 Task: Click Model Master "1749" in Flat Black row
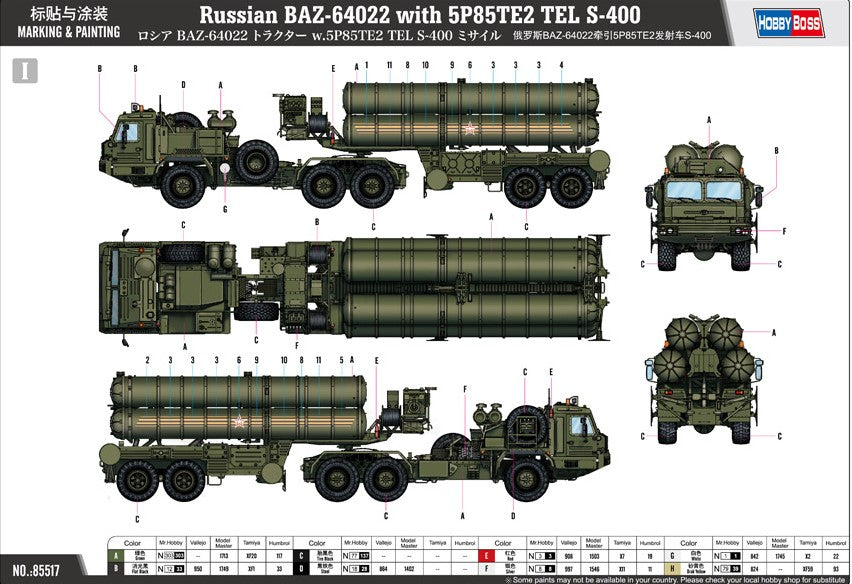click(x=223, y=569)
